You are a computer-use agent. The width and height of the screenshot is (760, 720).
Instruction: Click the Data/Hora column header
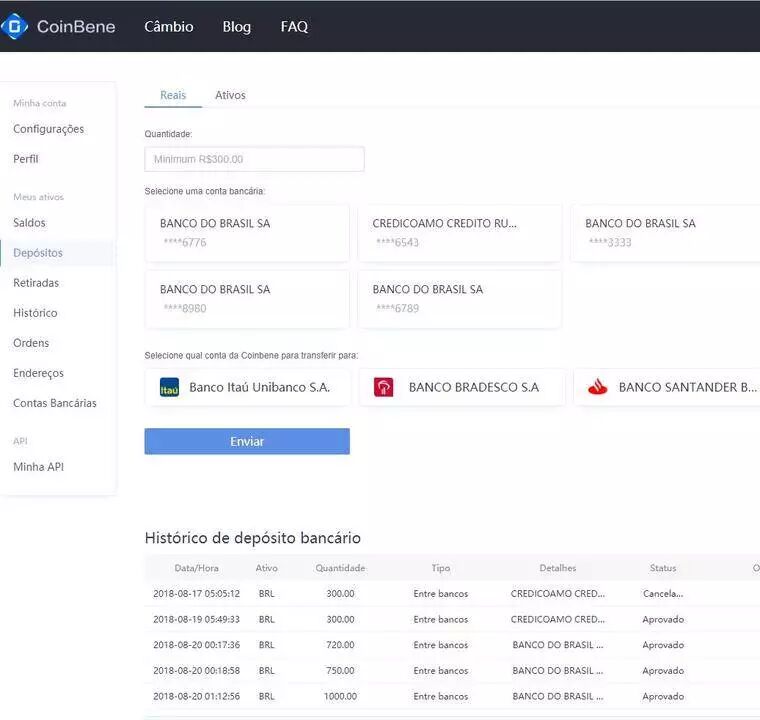[x=196, y=568]
